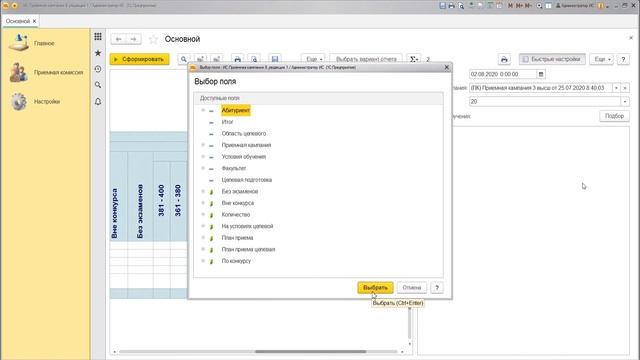Screen dimensions: 640x360
Task: Click the Подбор button
Action: point(614,116)
